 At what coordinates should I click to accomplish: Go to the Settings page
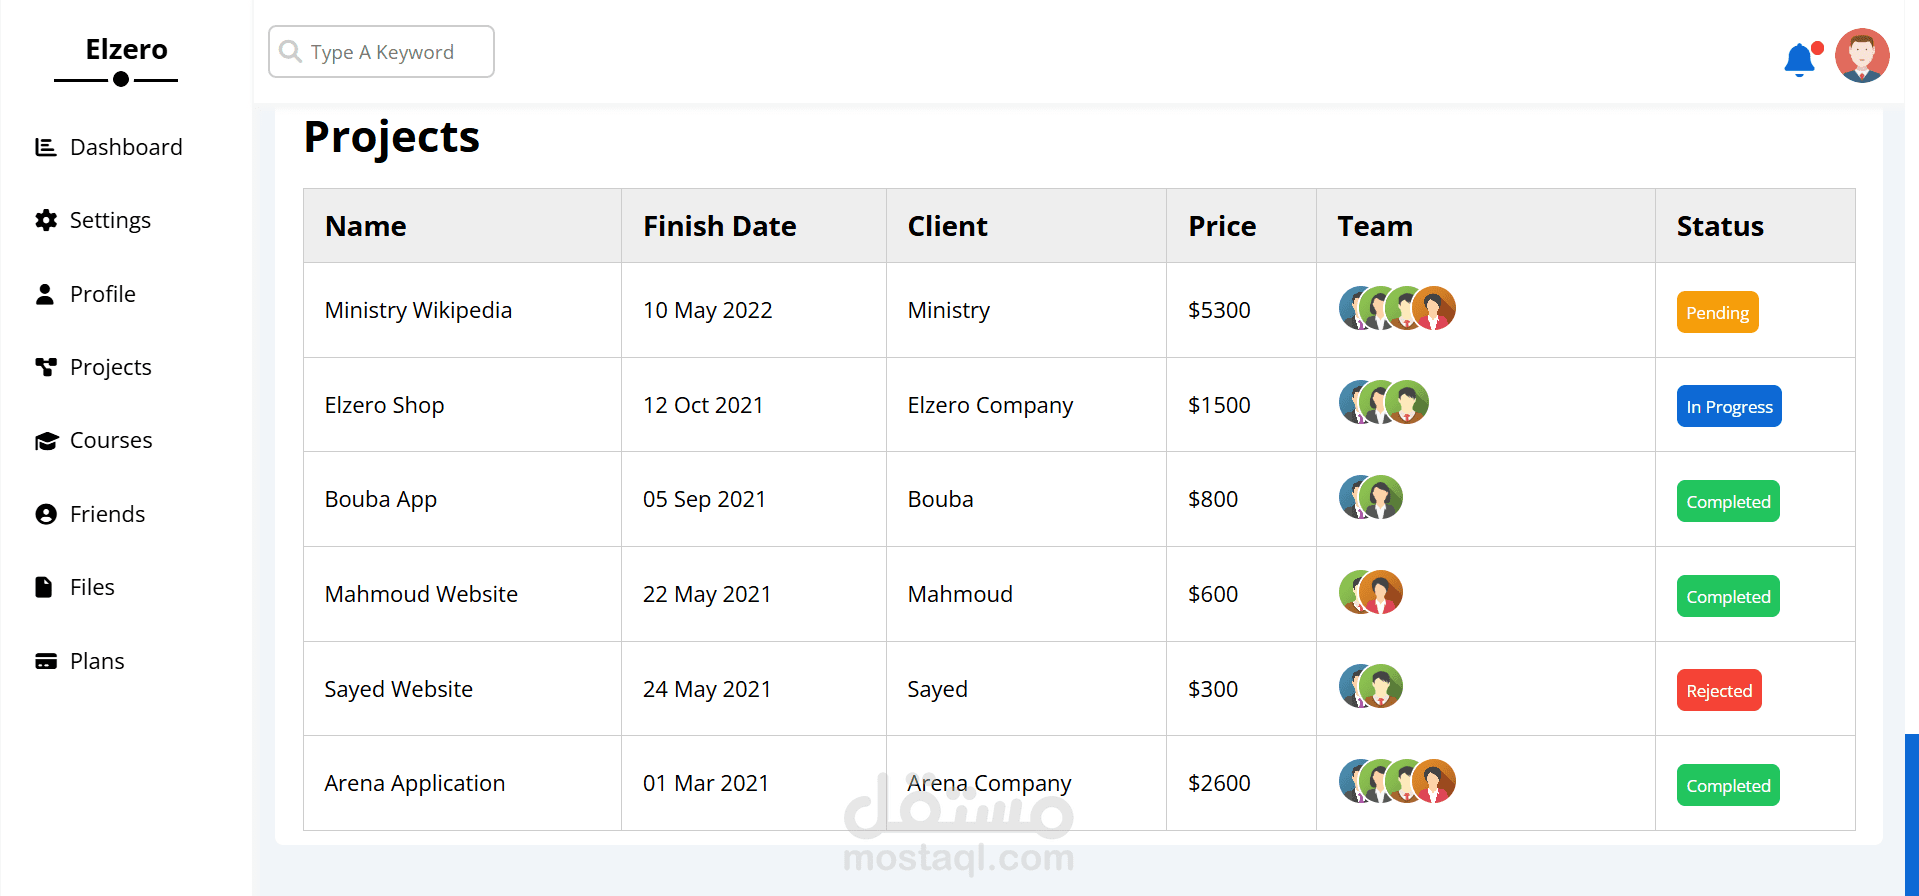pyautogui.click(x=110, y=221)
